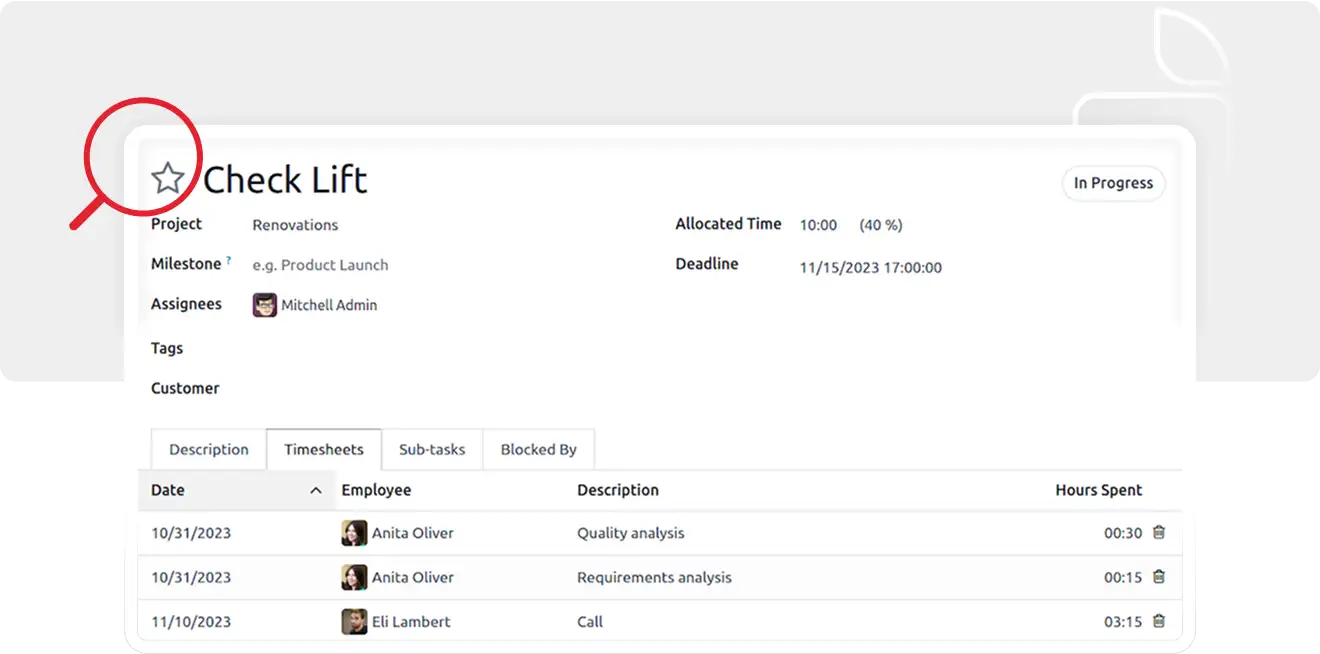
Task: Open the Sub-tasks tab
Action: point(432,449)
